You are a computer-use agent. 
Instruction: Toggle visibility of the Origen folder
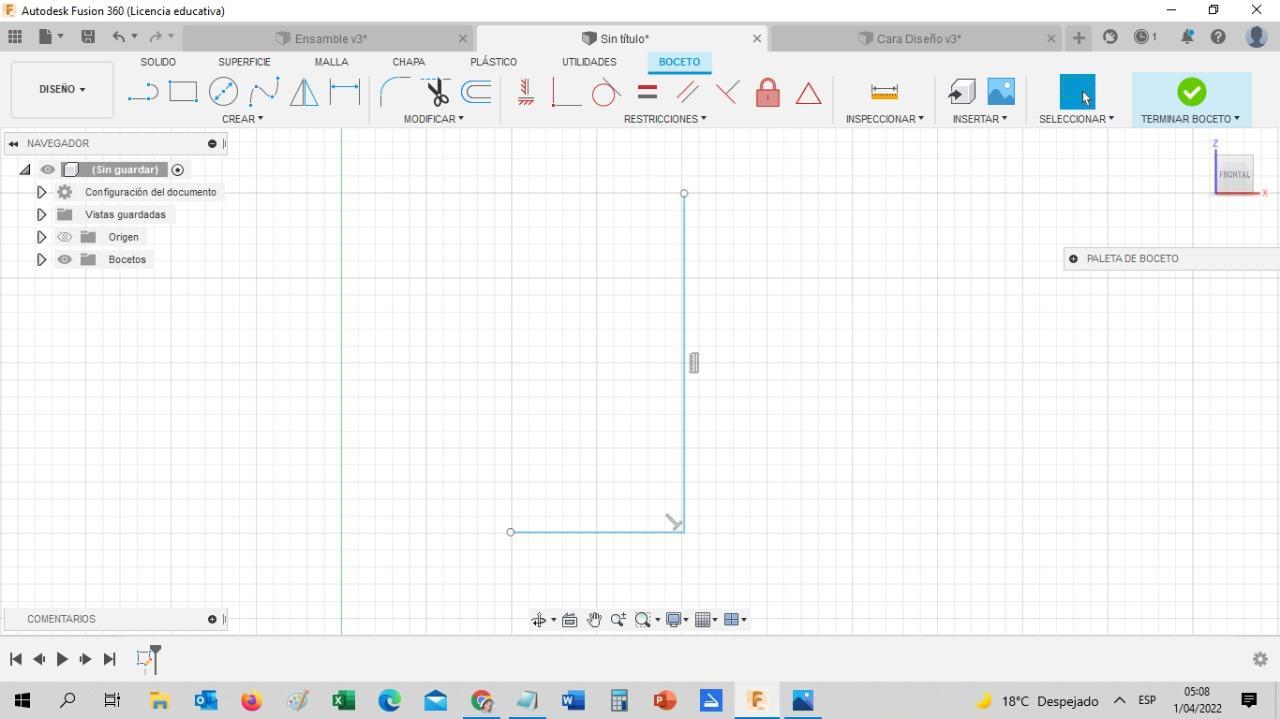[65, 237]
